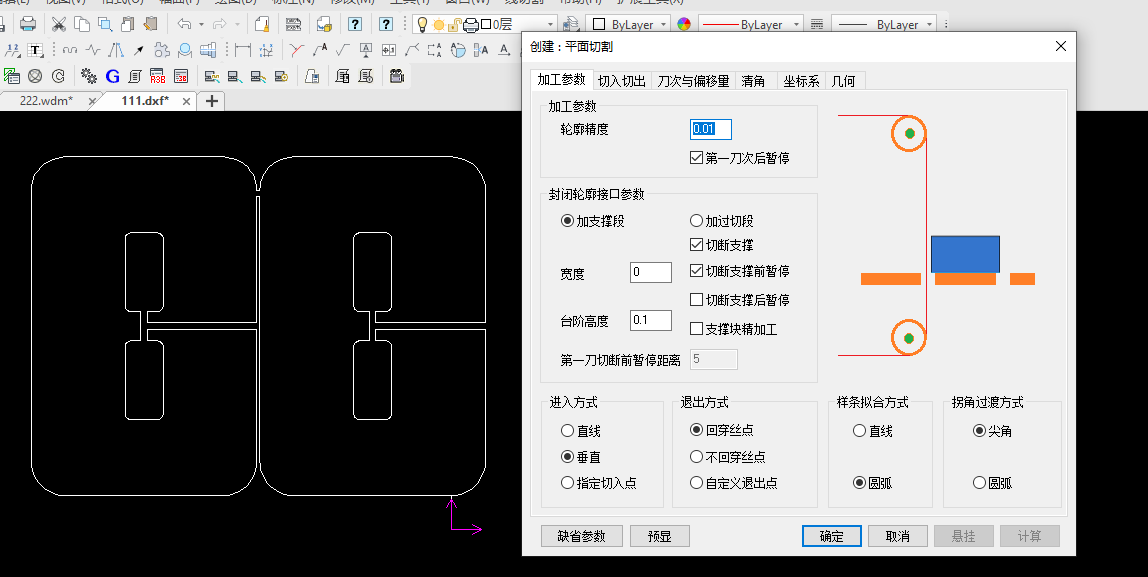The image size is (1148, 577).
Task: Open the red line ByLayer linetype dropdown
Action: point(796,24)
